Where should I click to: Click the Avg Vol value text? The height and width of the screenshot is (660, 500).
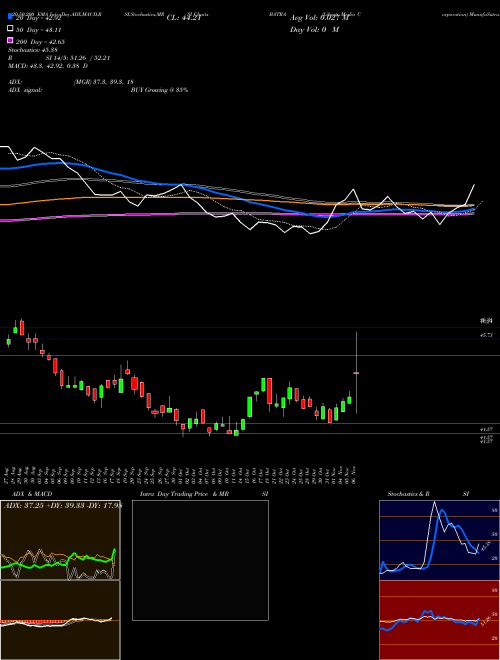point(319,18)
